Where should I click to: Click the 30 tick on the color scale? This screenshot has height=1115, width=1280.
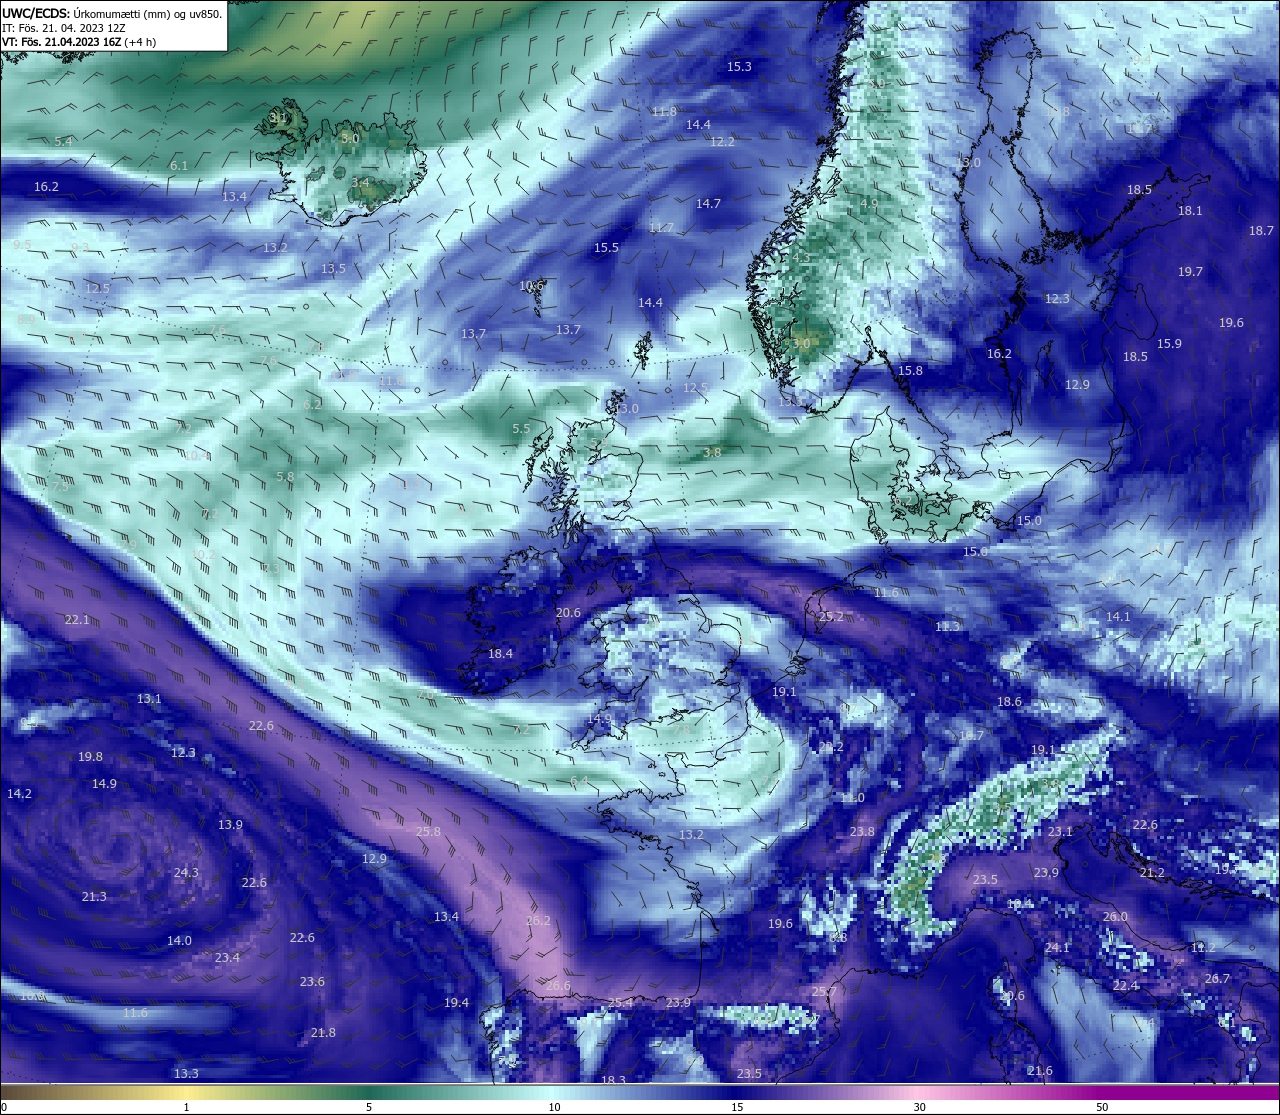tap(919, 1107)
